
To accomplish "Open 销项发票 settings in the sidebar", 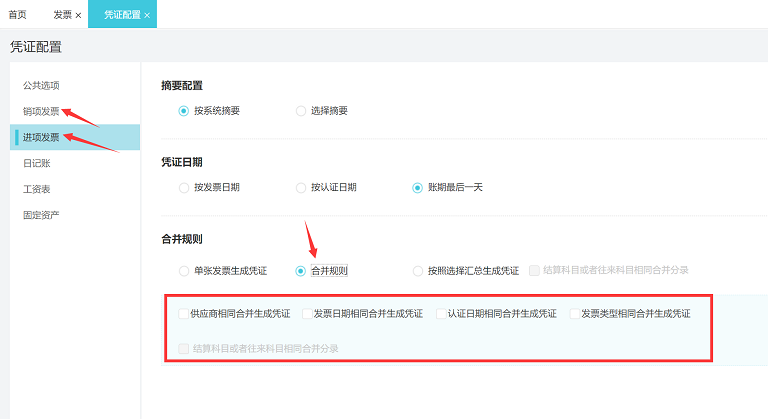I will (41, 111).
